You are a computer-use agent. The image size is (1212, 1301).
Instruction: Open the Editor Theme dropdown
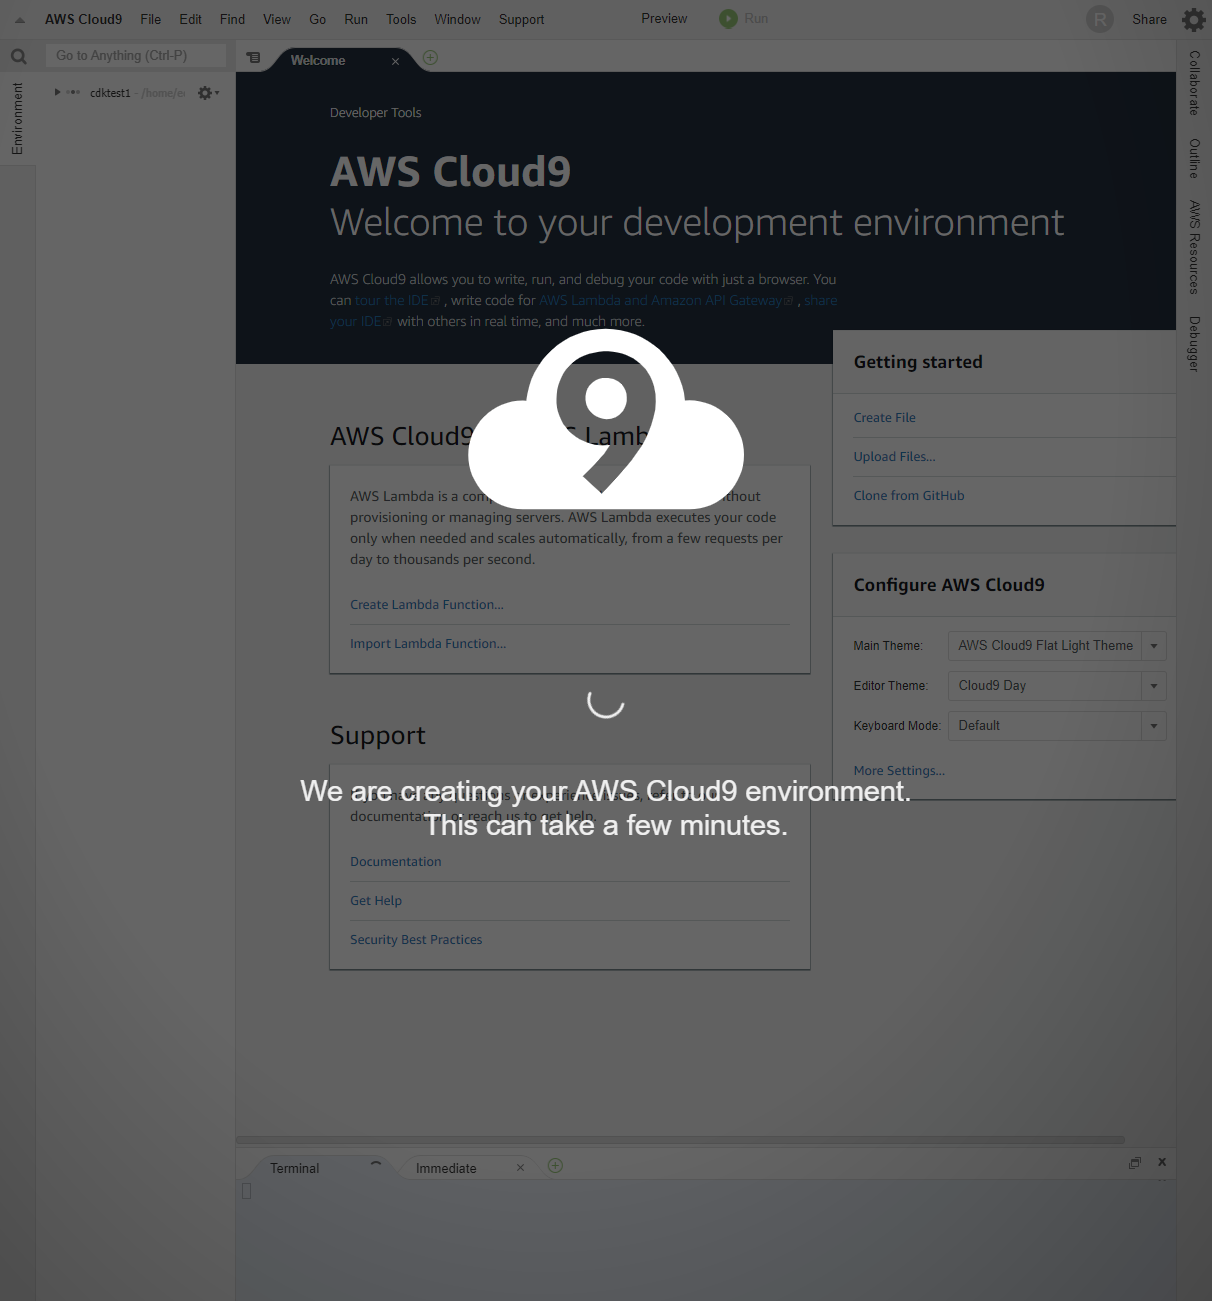point(1057,686)
